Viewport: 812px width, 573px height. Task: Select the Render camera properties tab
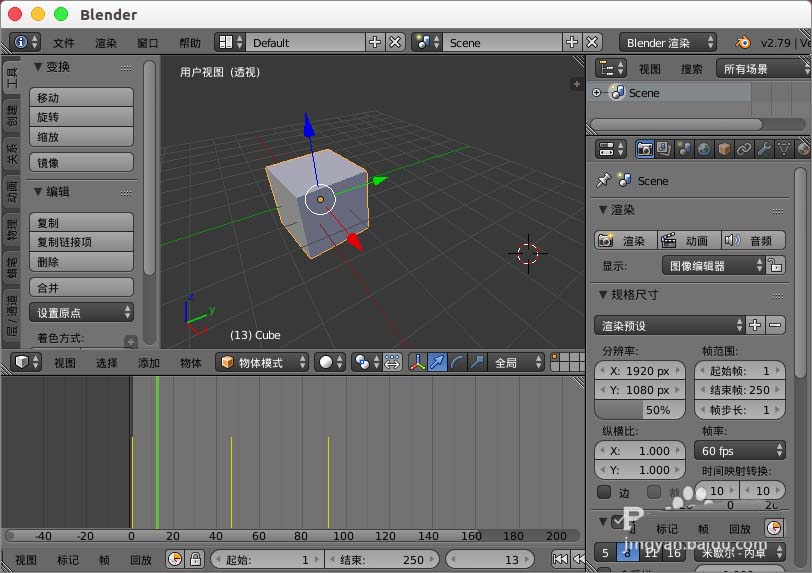[644, 149]
